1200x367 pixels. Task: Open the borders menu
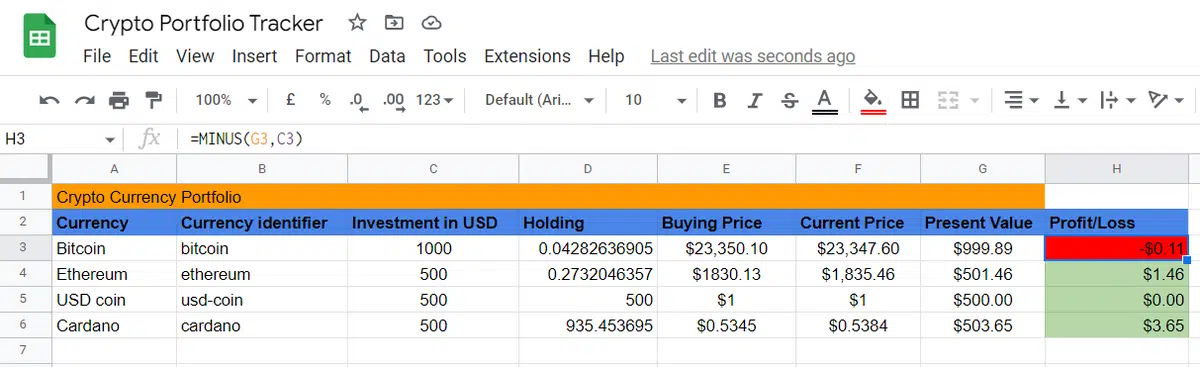pyautogui.click(x=910, y=100)
